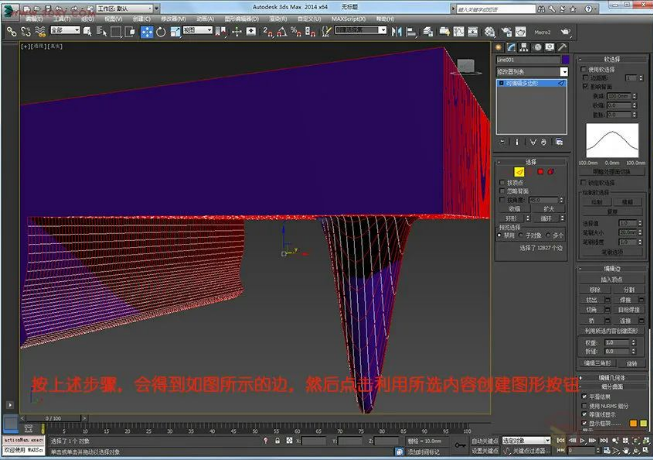
Task: Select the Edge sub-object level icon
Action: [520, 171]
